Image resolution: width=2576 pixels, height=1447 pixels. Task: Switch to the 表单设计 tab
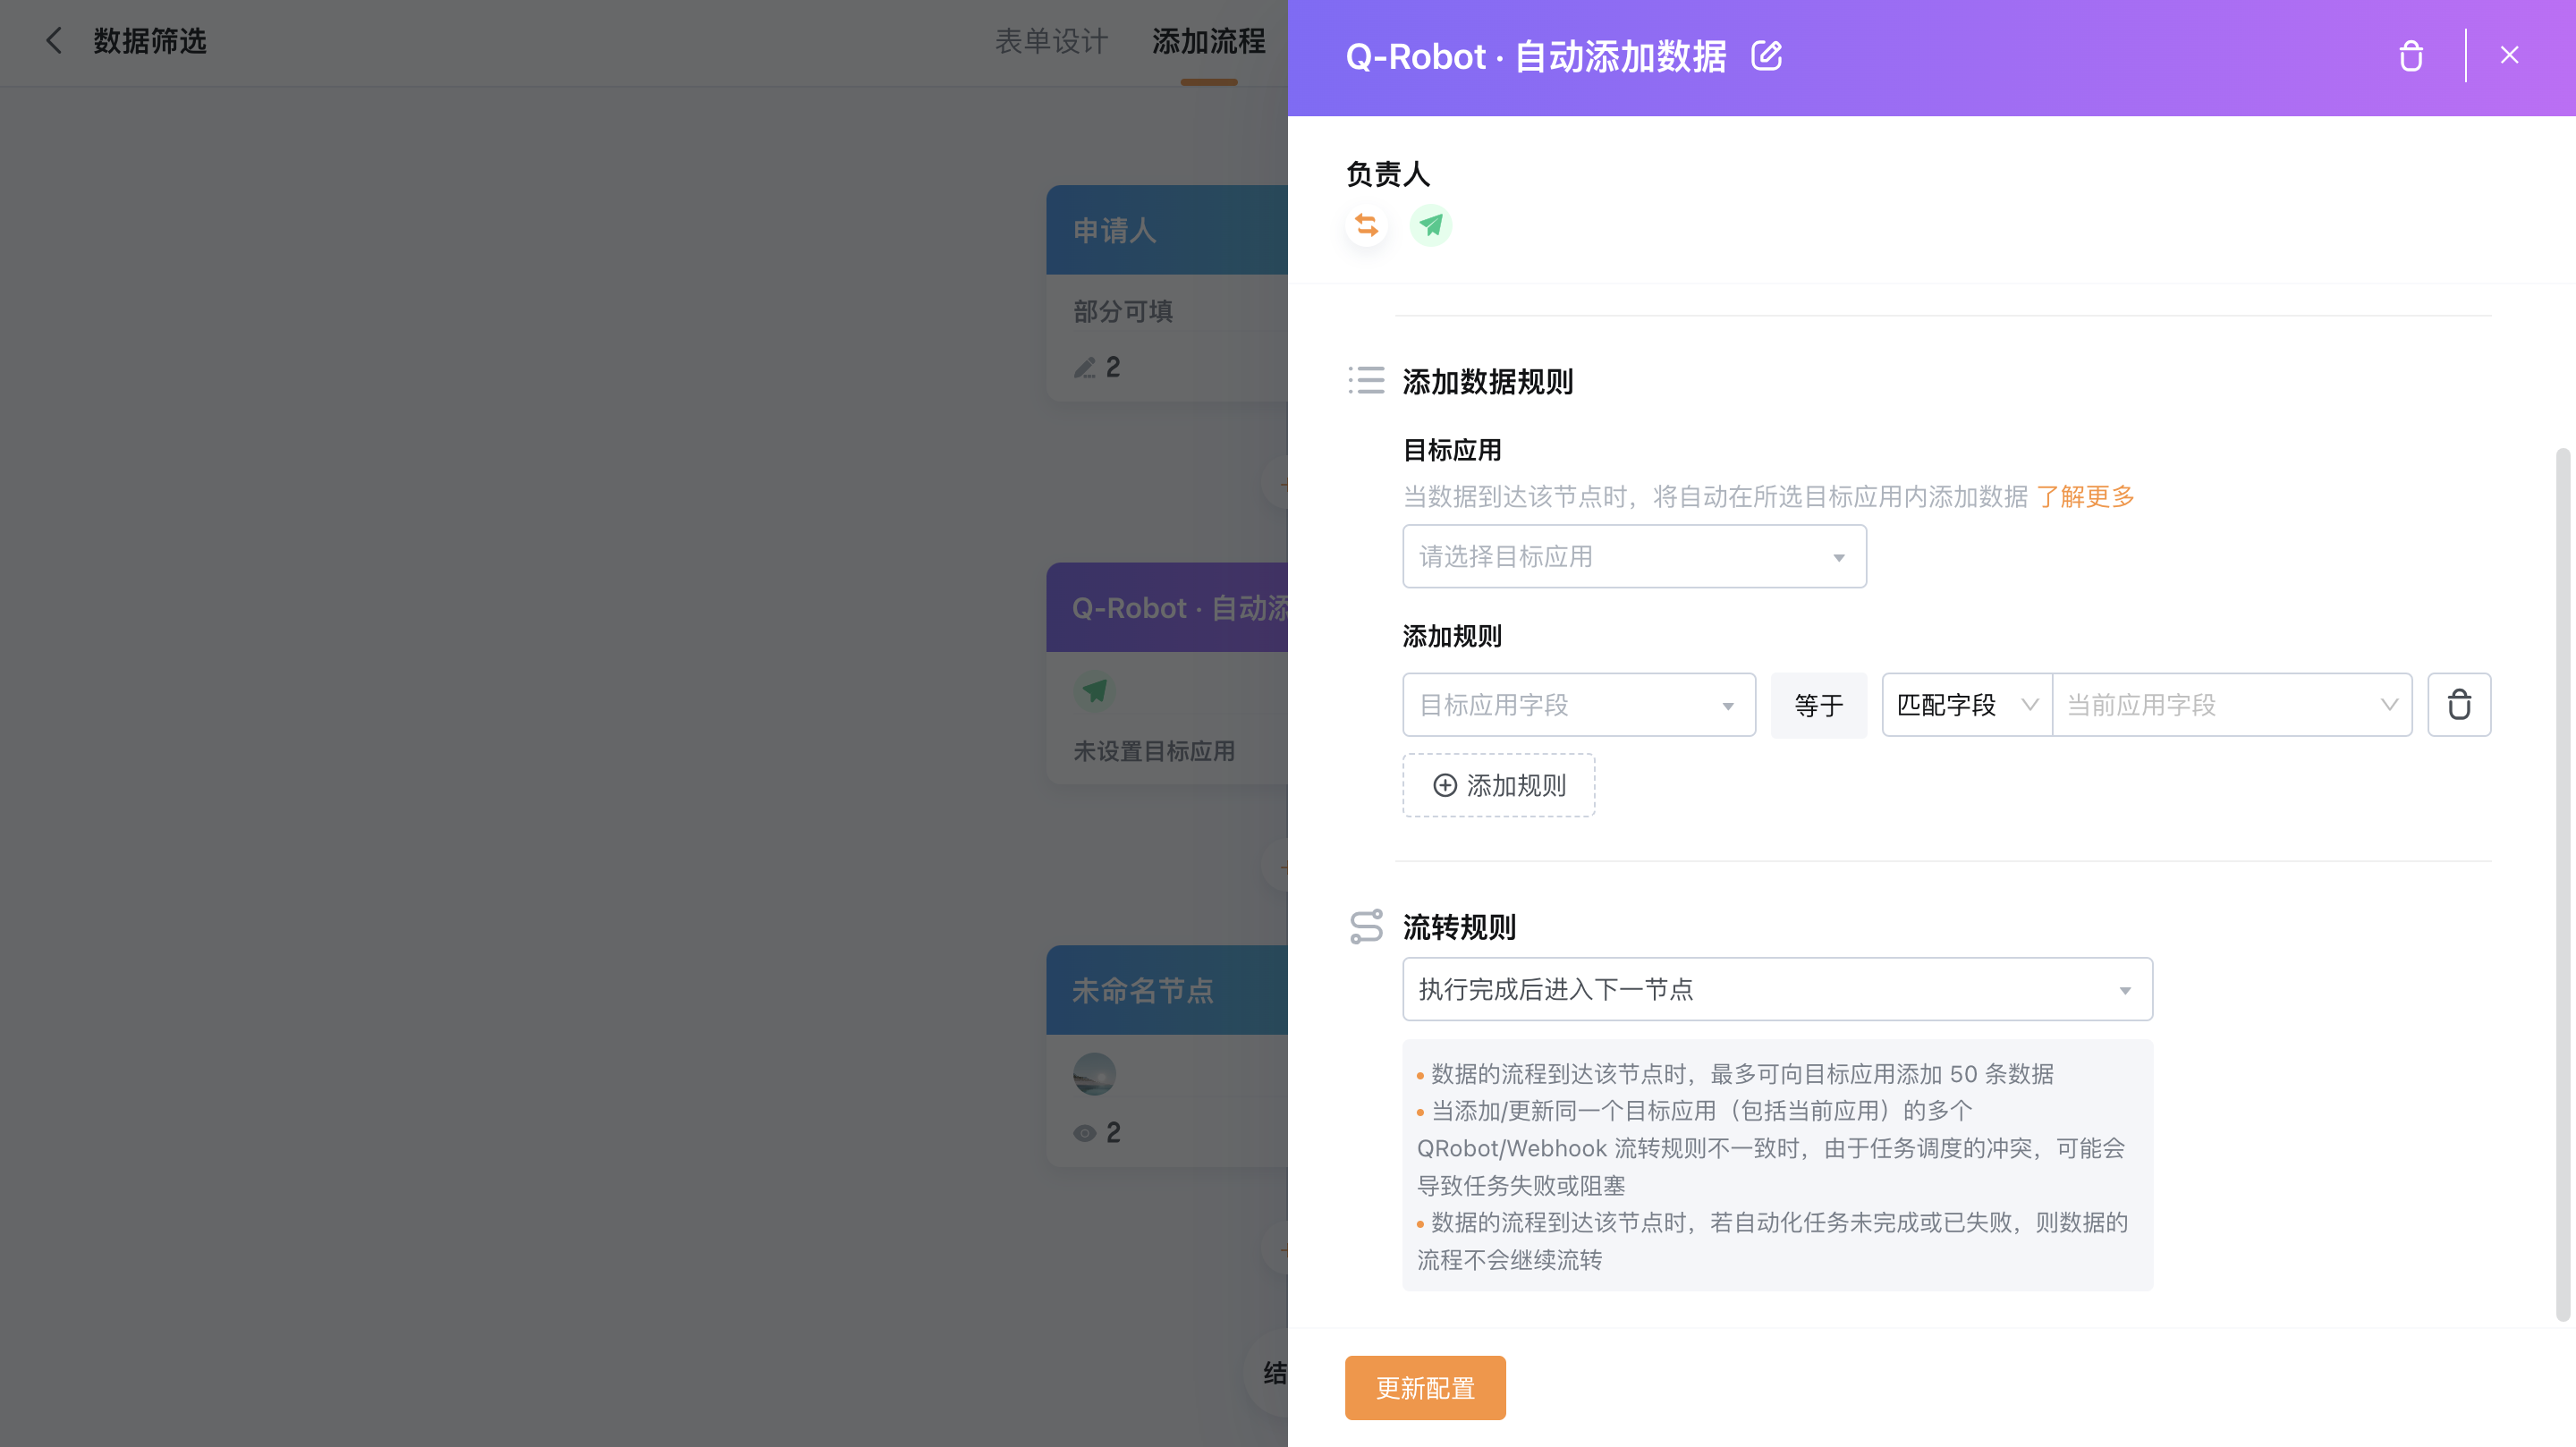click(x=1051, y=41)
